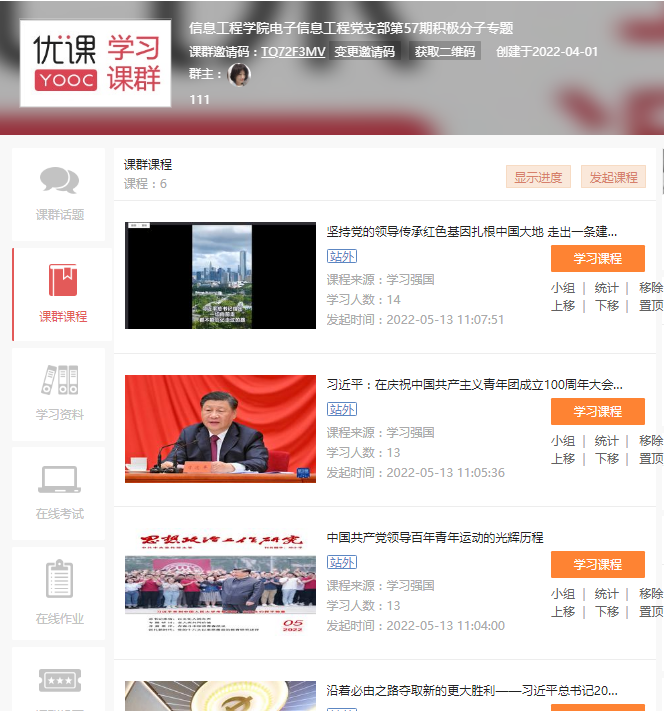The height and width of the screenshot is (711, 664).
Task: Select the 课群课程 book icon
Action: pos(63,280)
